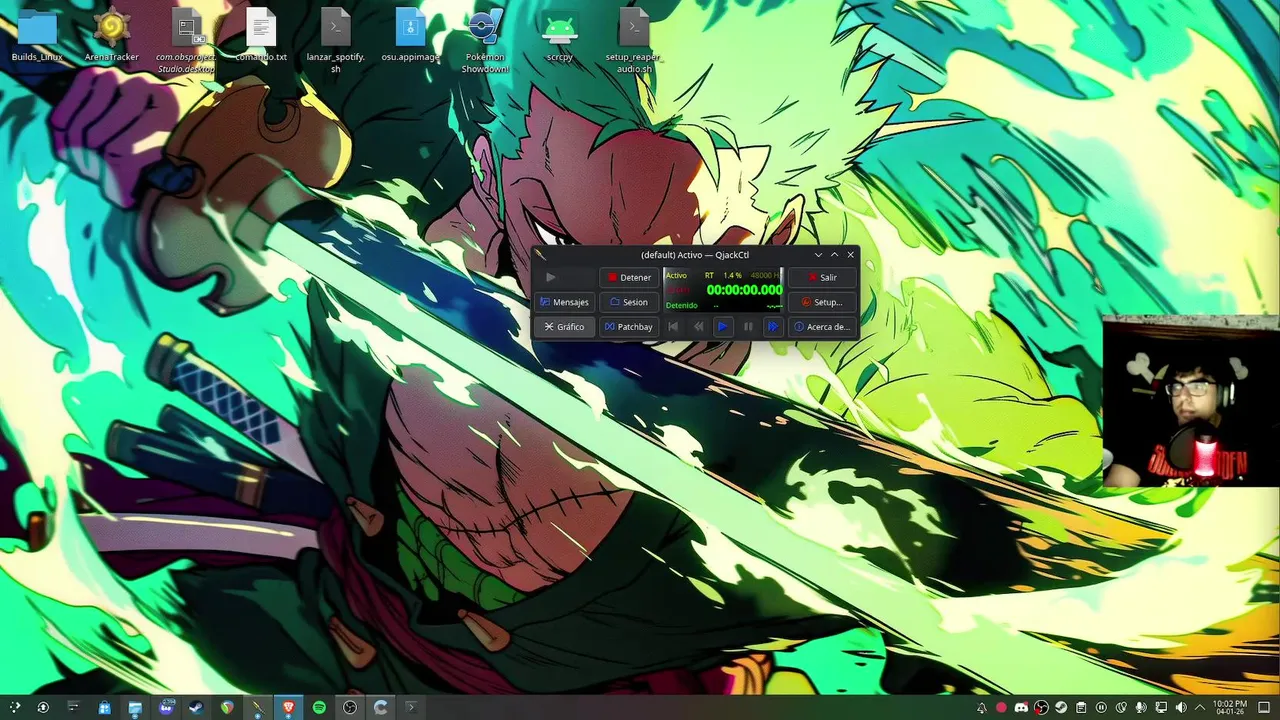
Task: Click the show desktop button
Action: 1266,708
